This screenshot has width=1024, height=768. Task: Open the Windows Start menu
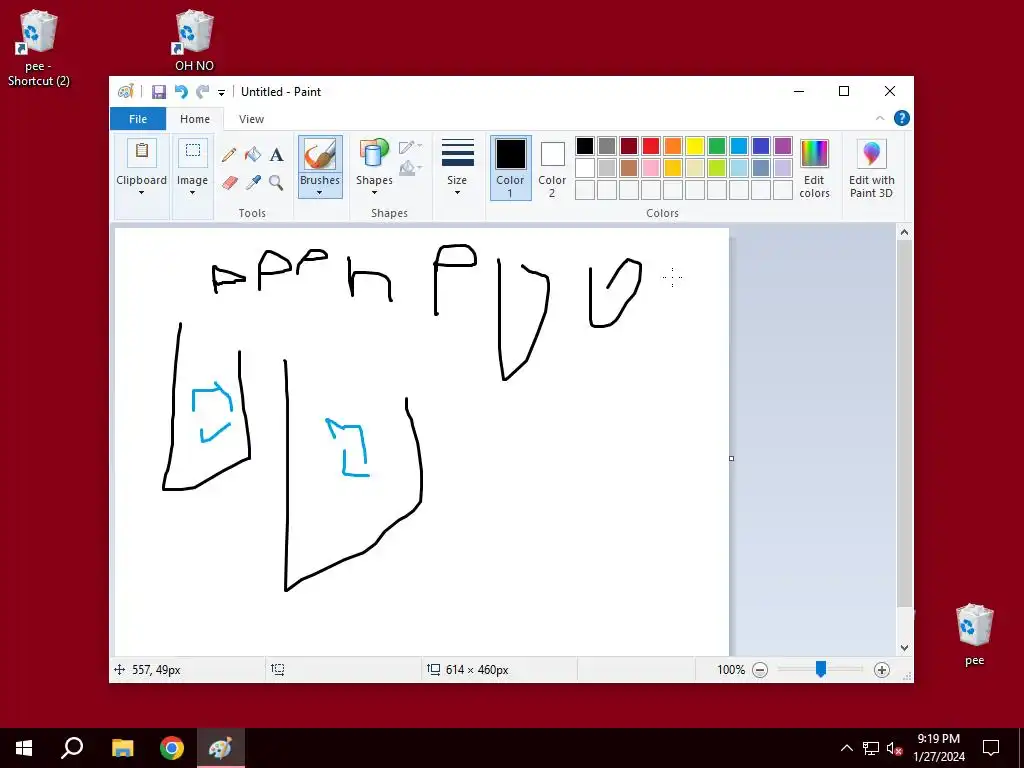click(24, 748)
